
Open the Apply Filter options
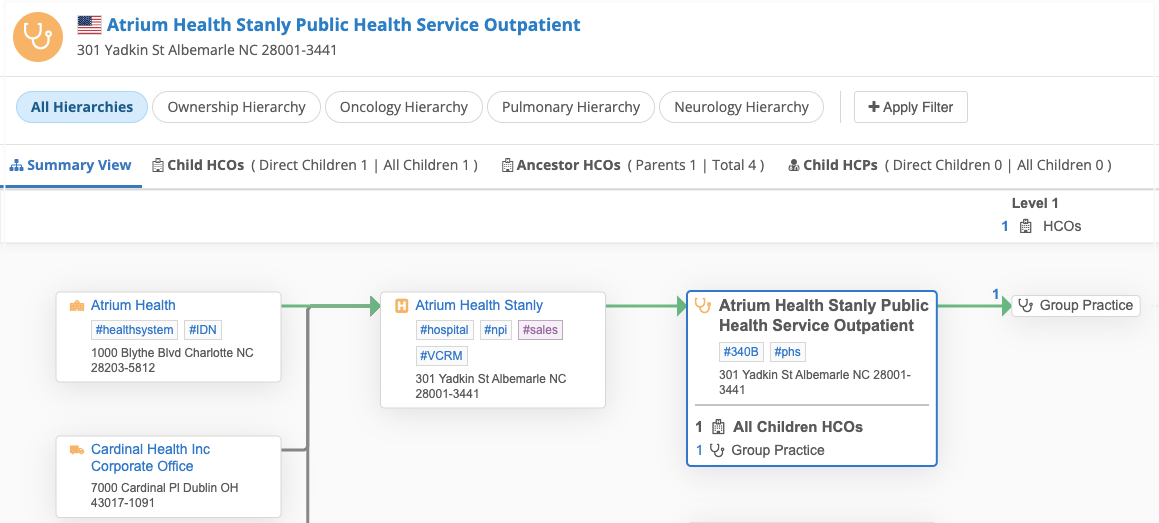point(910,107)
